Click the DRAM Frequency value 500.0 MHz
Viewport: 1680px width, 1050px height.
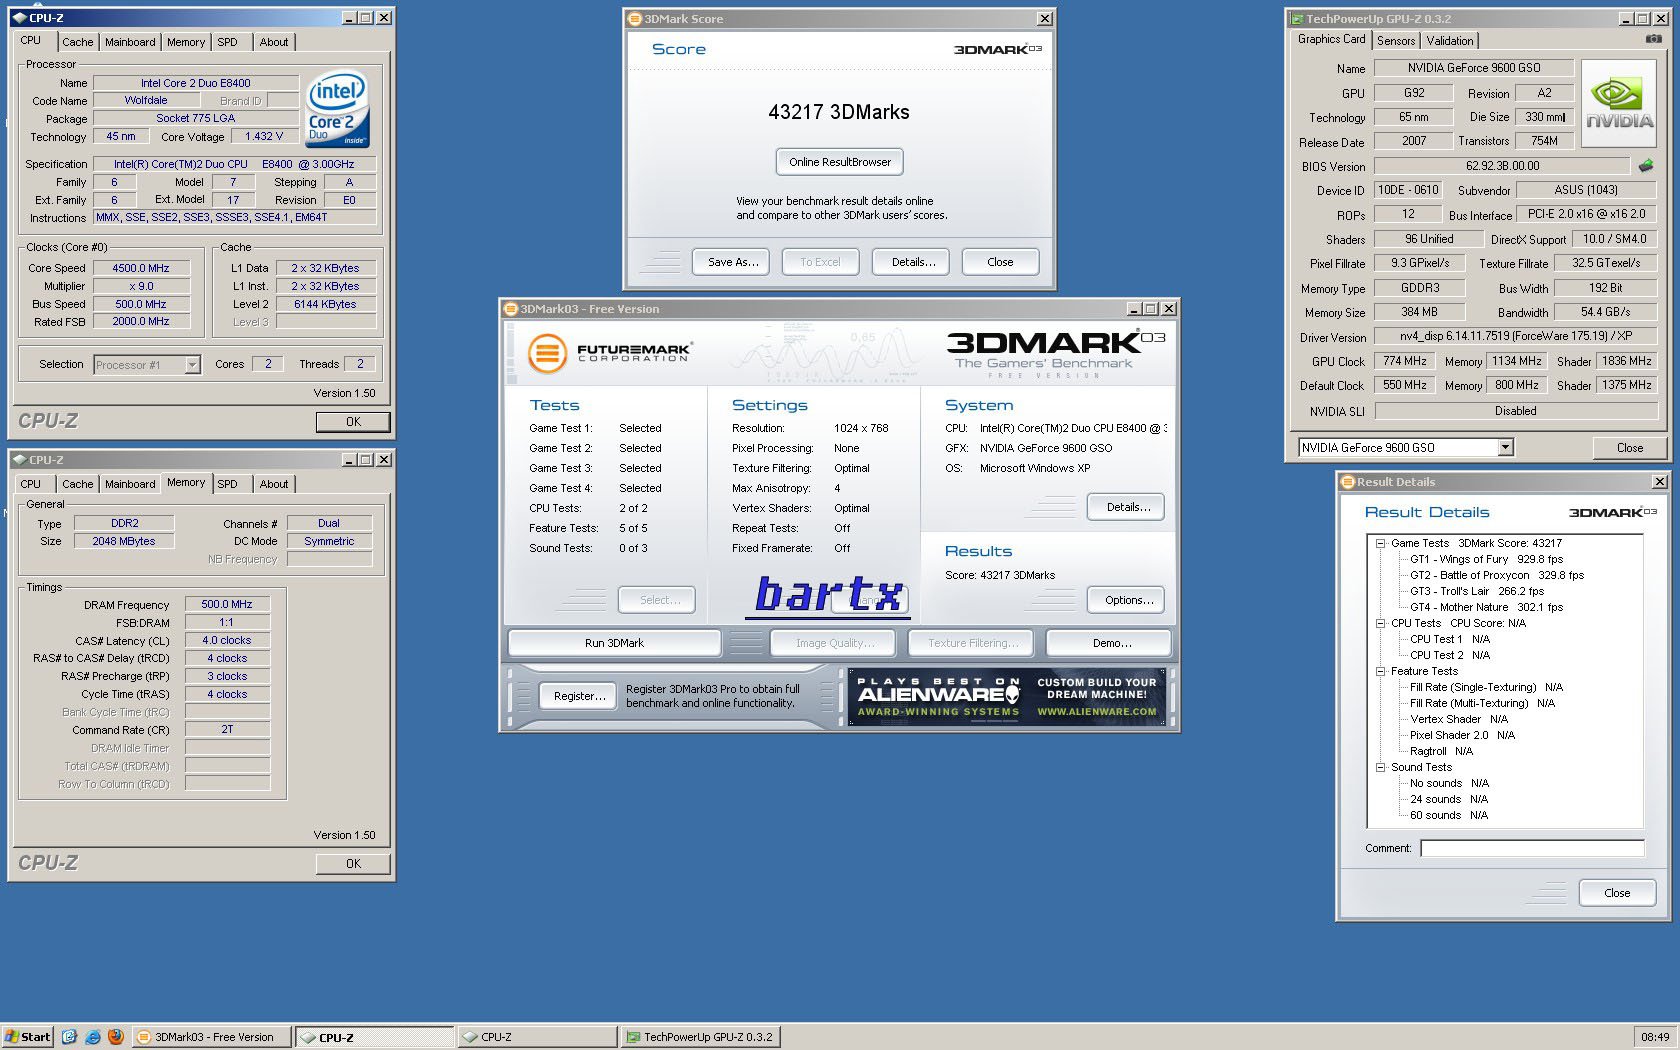point(227,605)
